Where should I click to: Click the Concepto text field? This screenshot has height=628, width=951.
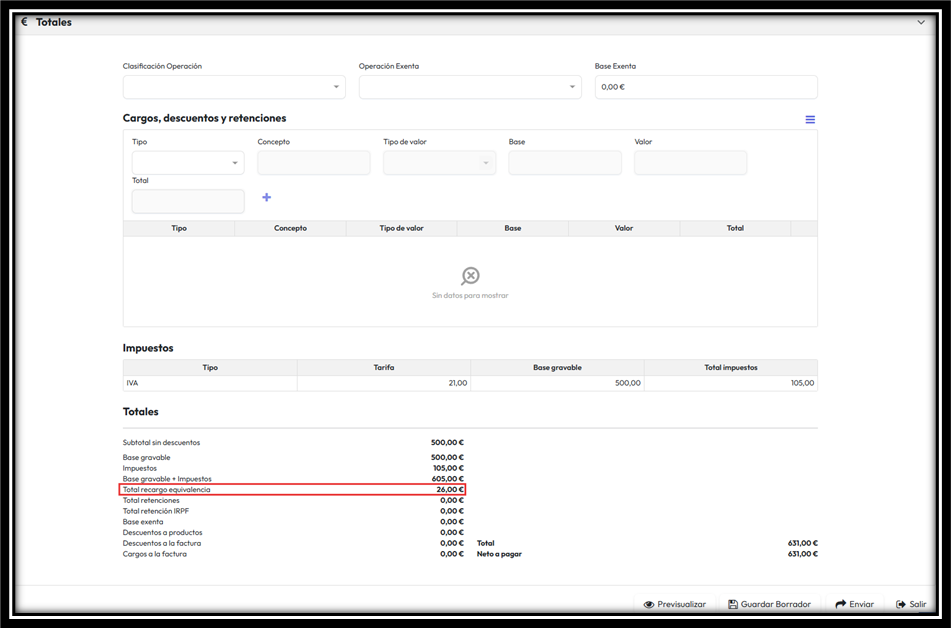(x=314, y=163)
